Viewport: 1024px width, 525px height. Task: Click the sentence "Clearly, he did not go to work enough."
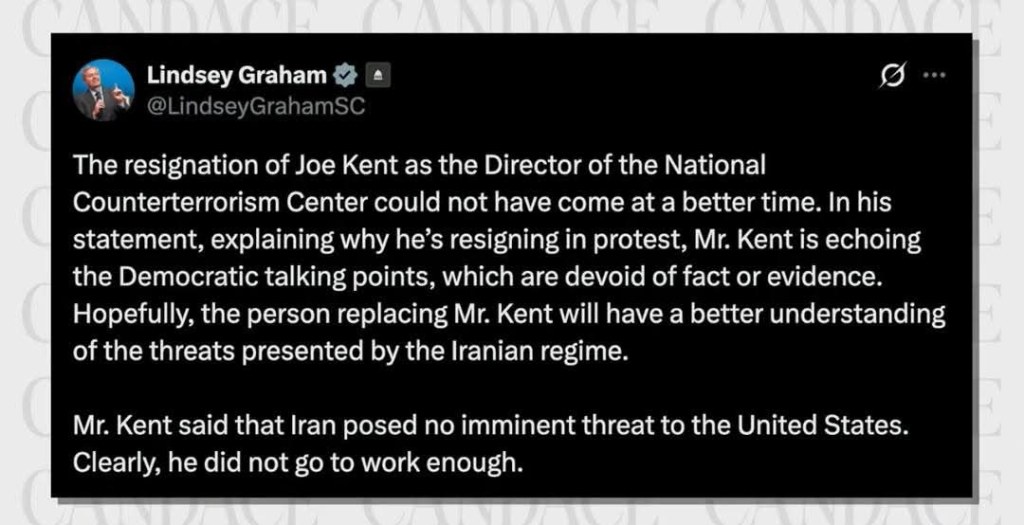pyautogui.click(x=298, y=464)
